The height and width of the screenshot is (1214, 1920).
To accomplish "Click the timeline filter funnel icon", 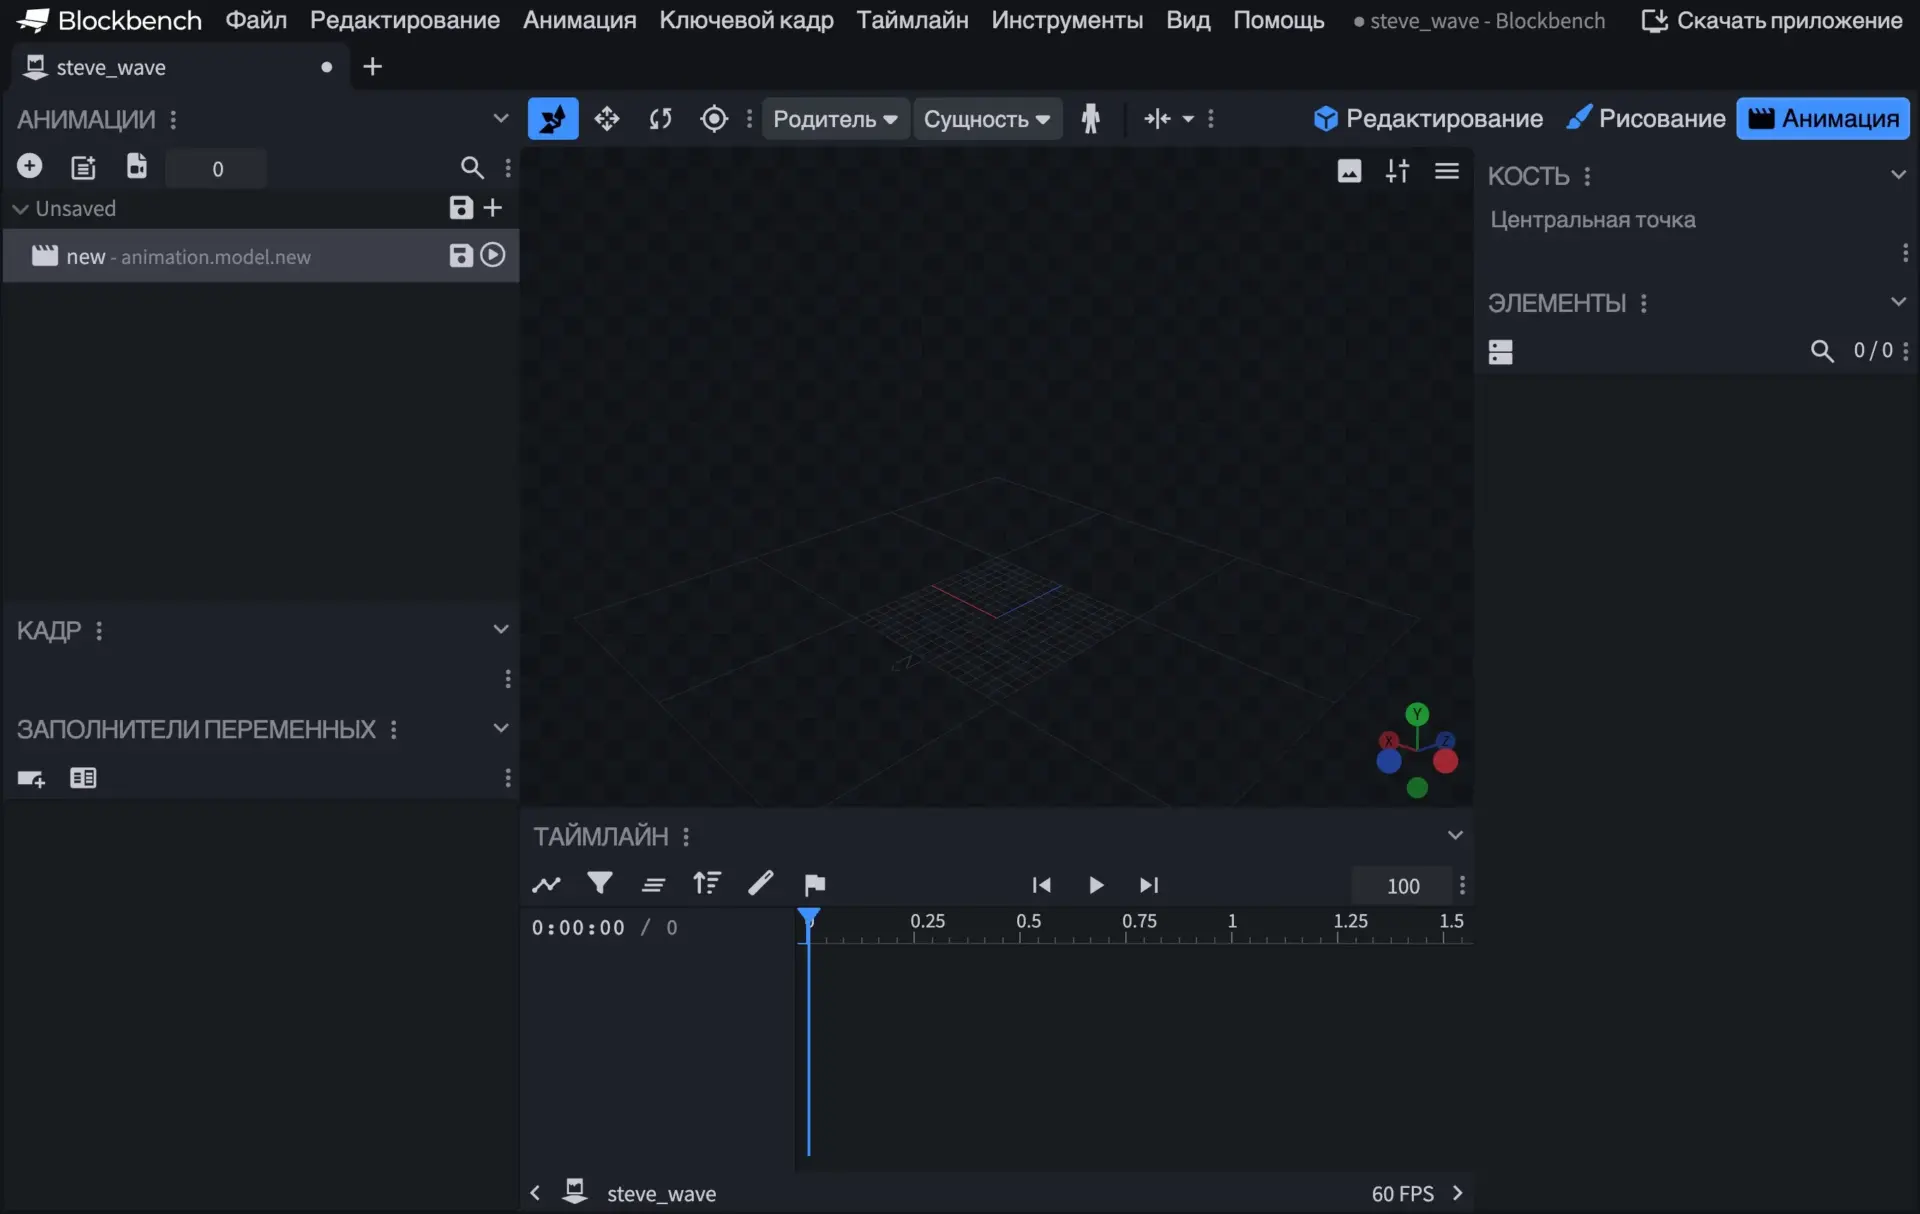I will [600, 884].
